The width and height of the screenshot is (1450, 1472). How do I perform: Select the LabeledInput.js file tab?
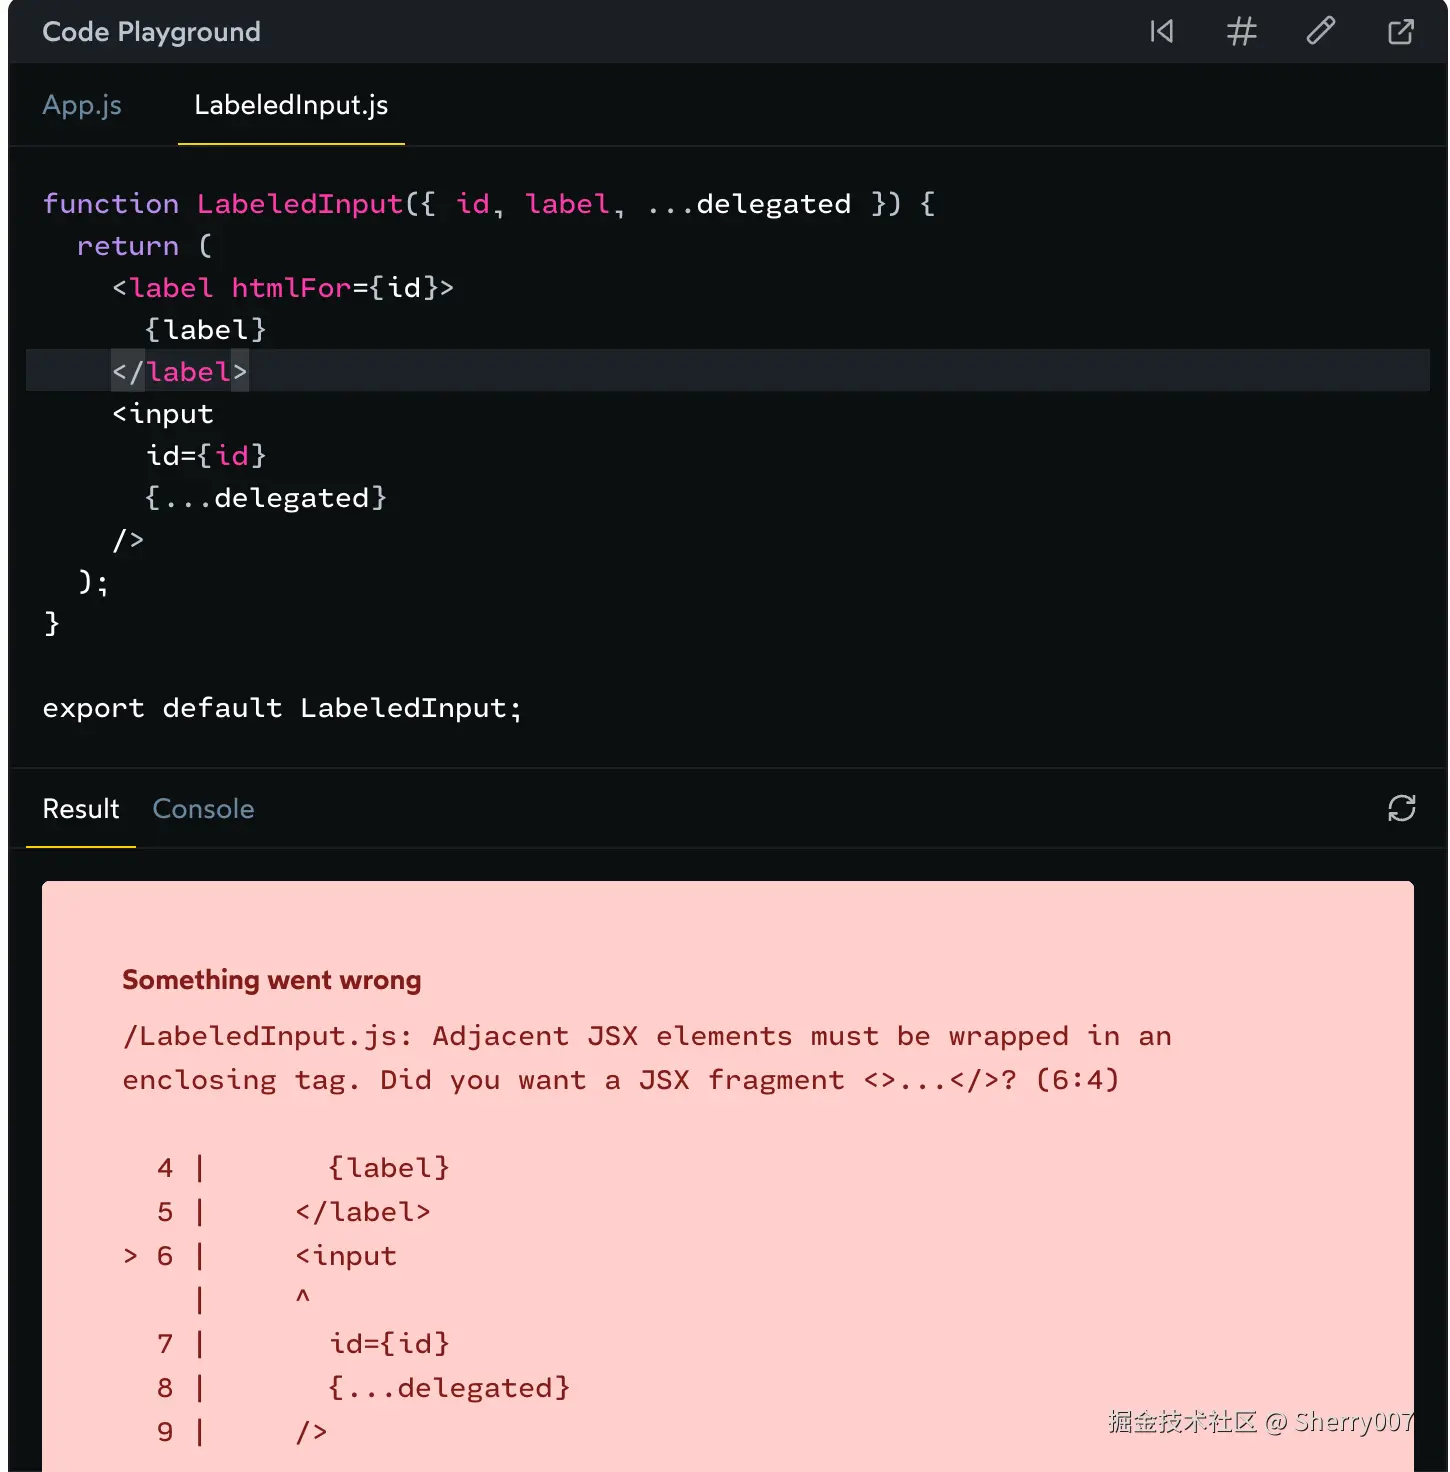click(x=291, y=105)
